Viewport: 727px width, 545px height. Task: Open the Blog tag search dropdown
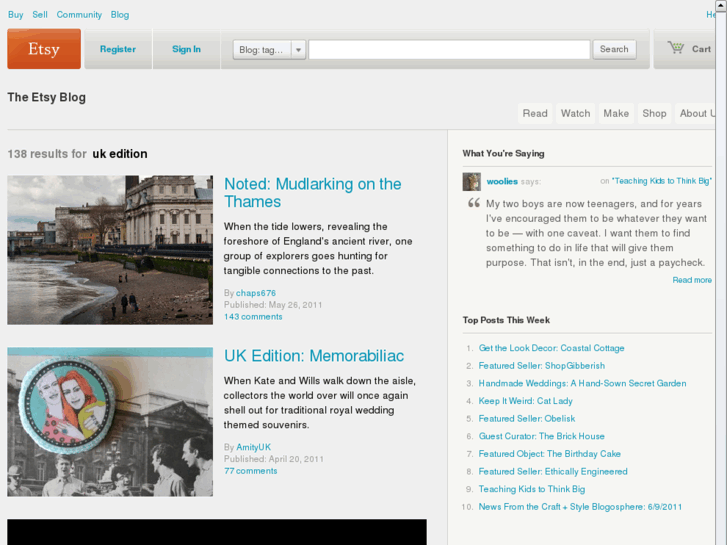(269, 50)
